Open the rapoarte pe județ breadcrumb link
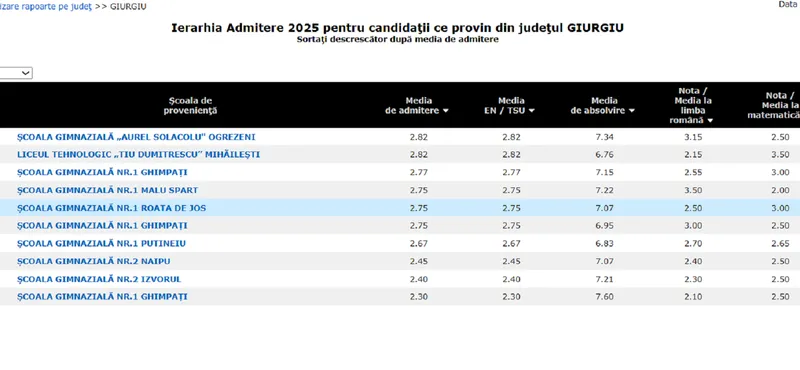 [46, 7]
